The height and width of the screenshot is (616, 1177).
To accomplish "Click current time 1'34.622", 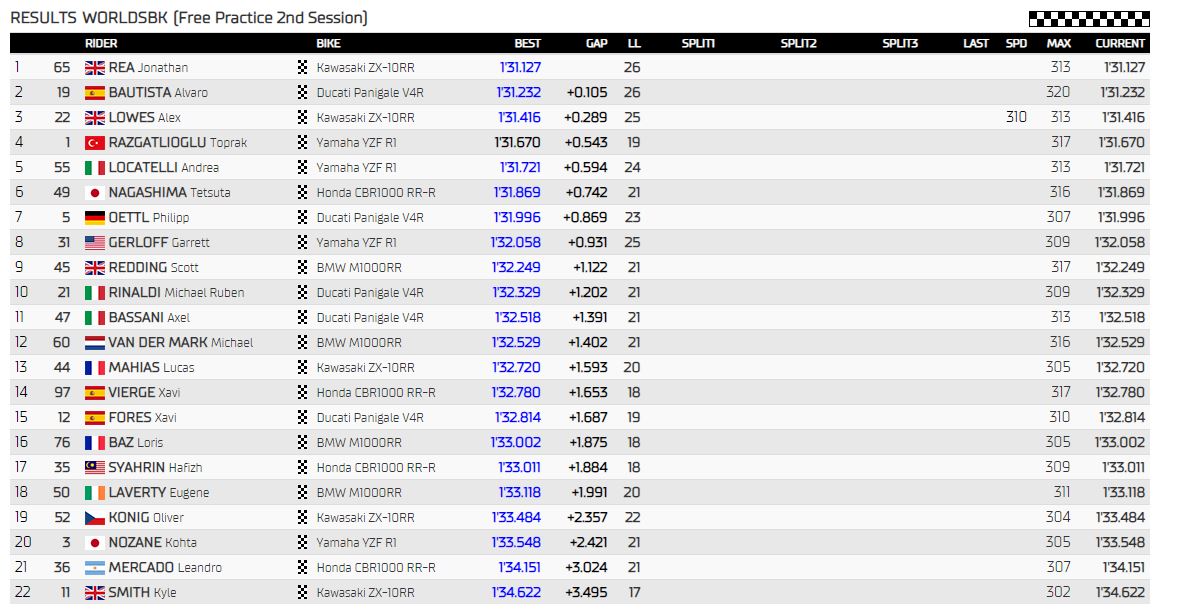I will click(x=1121, y=593).
